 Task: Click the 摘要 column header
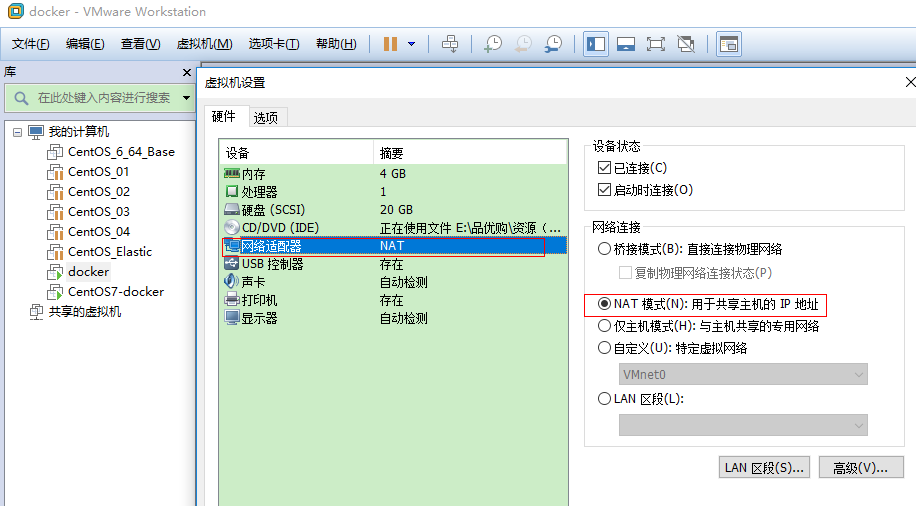pos(470,153)
